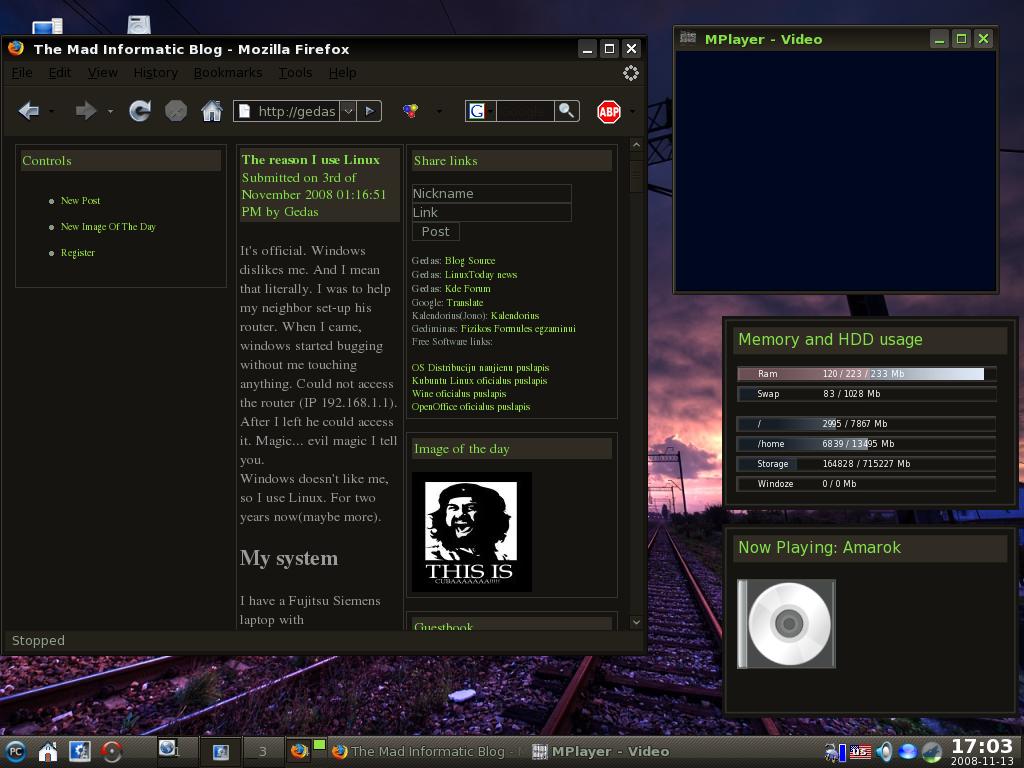Click the page icon in the URL bar
Viewport: 1024px width, 768px height.
click(244, 111)
